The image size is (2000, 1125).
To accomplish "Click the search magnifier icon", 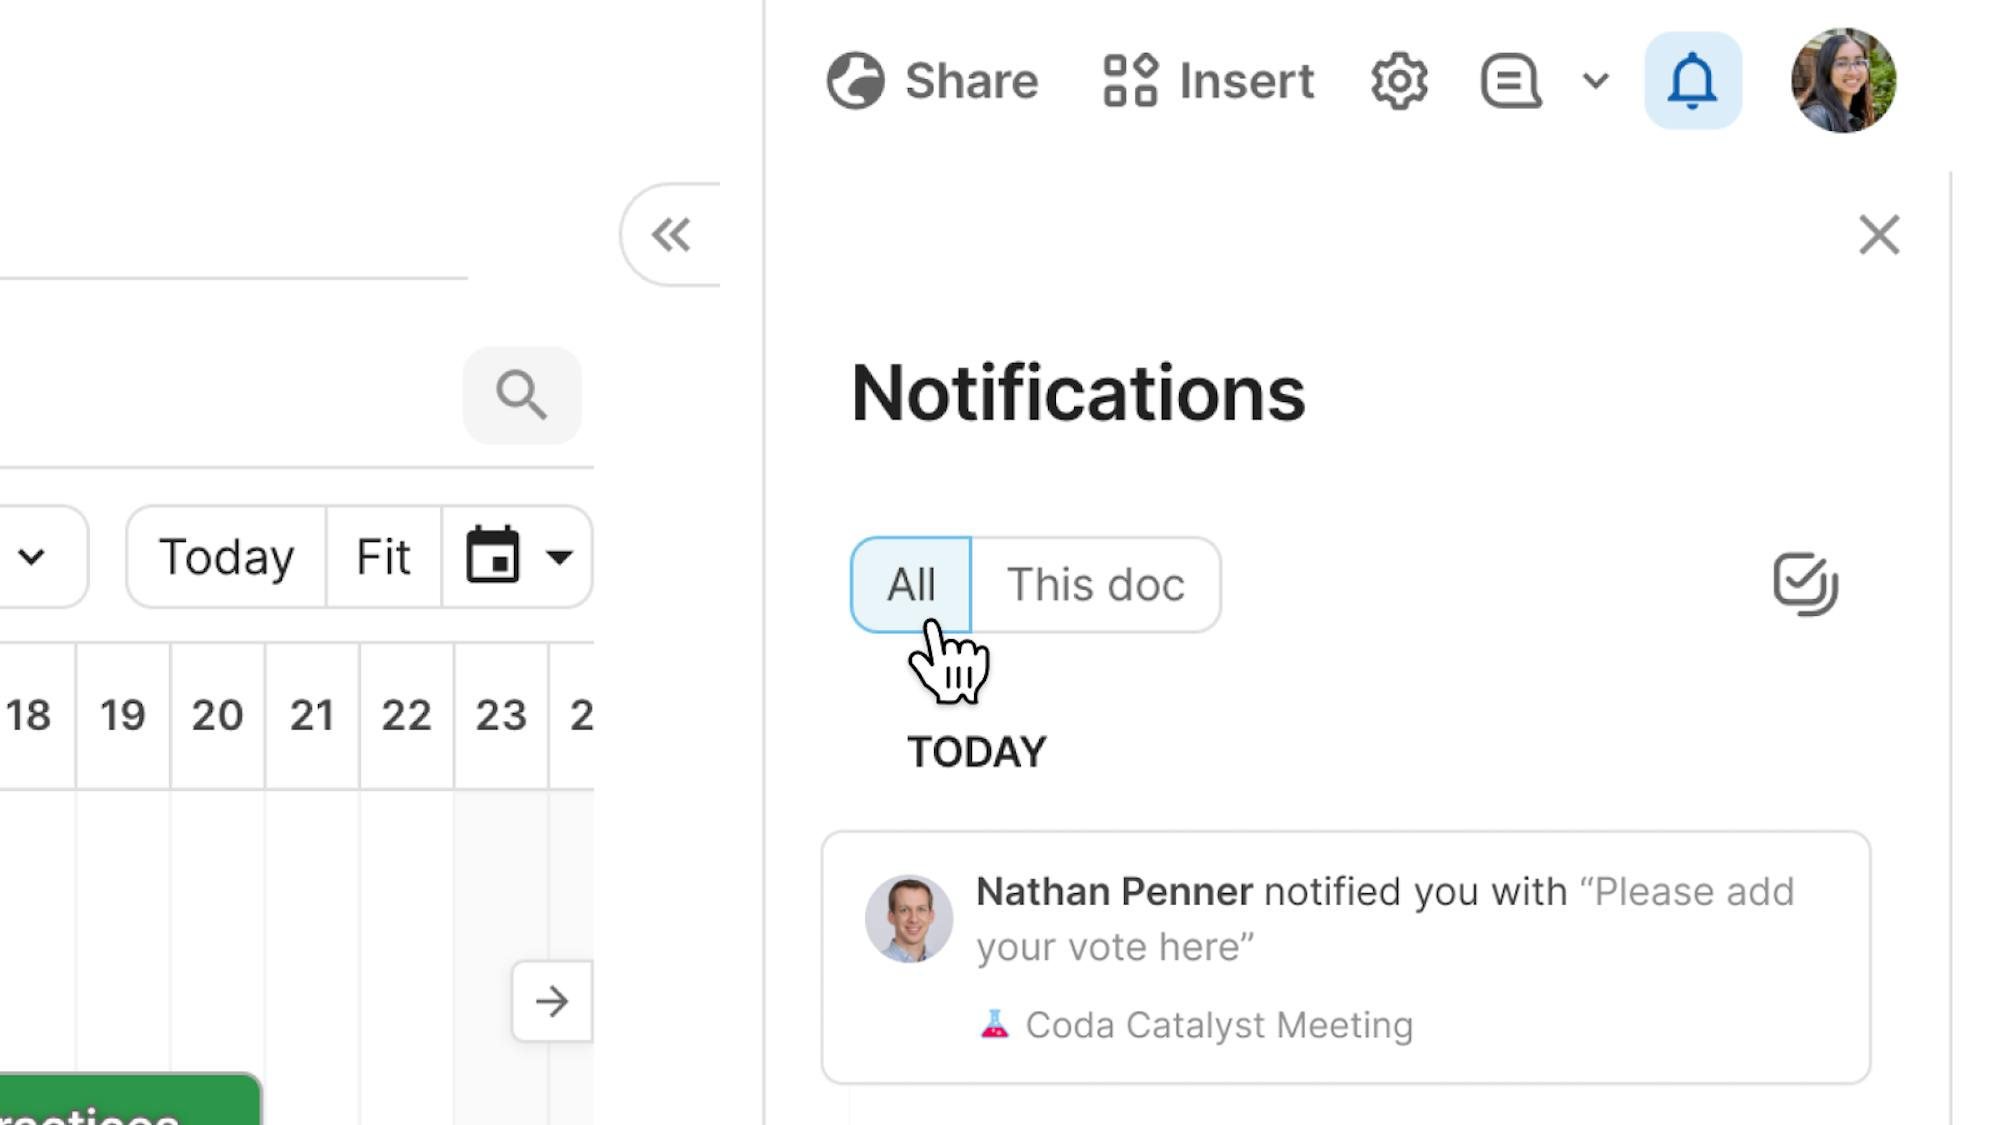I will [521, 395].
